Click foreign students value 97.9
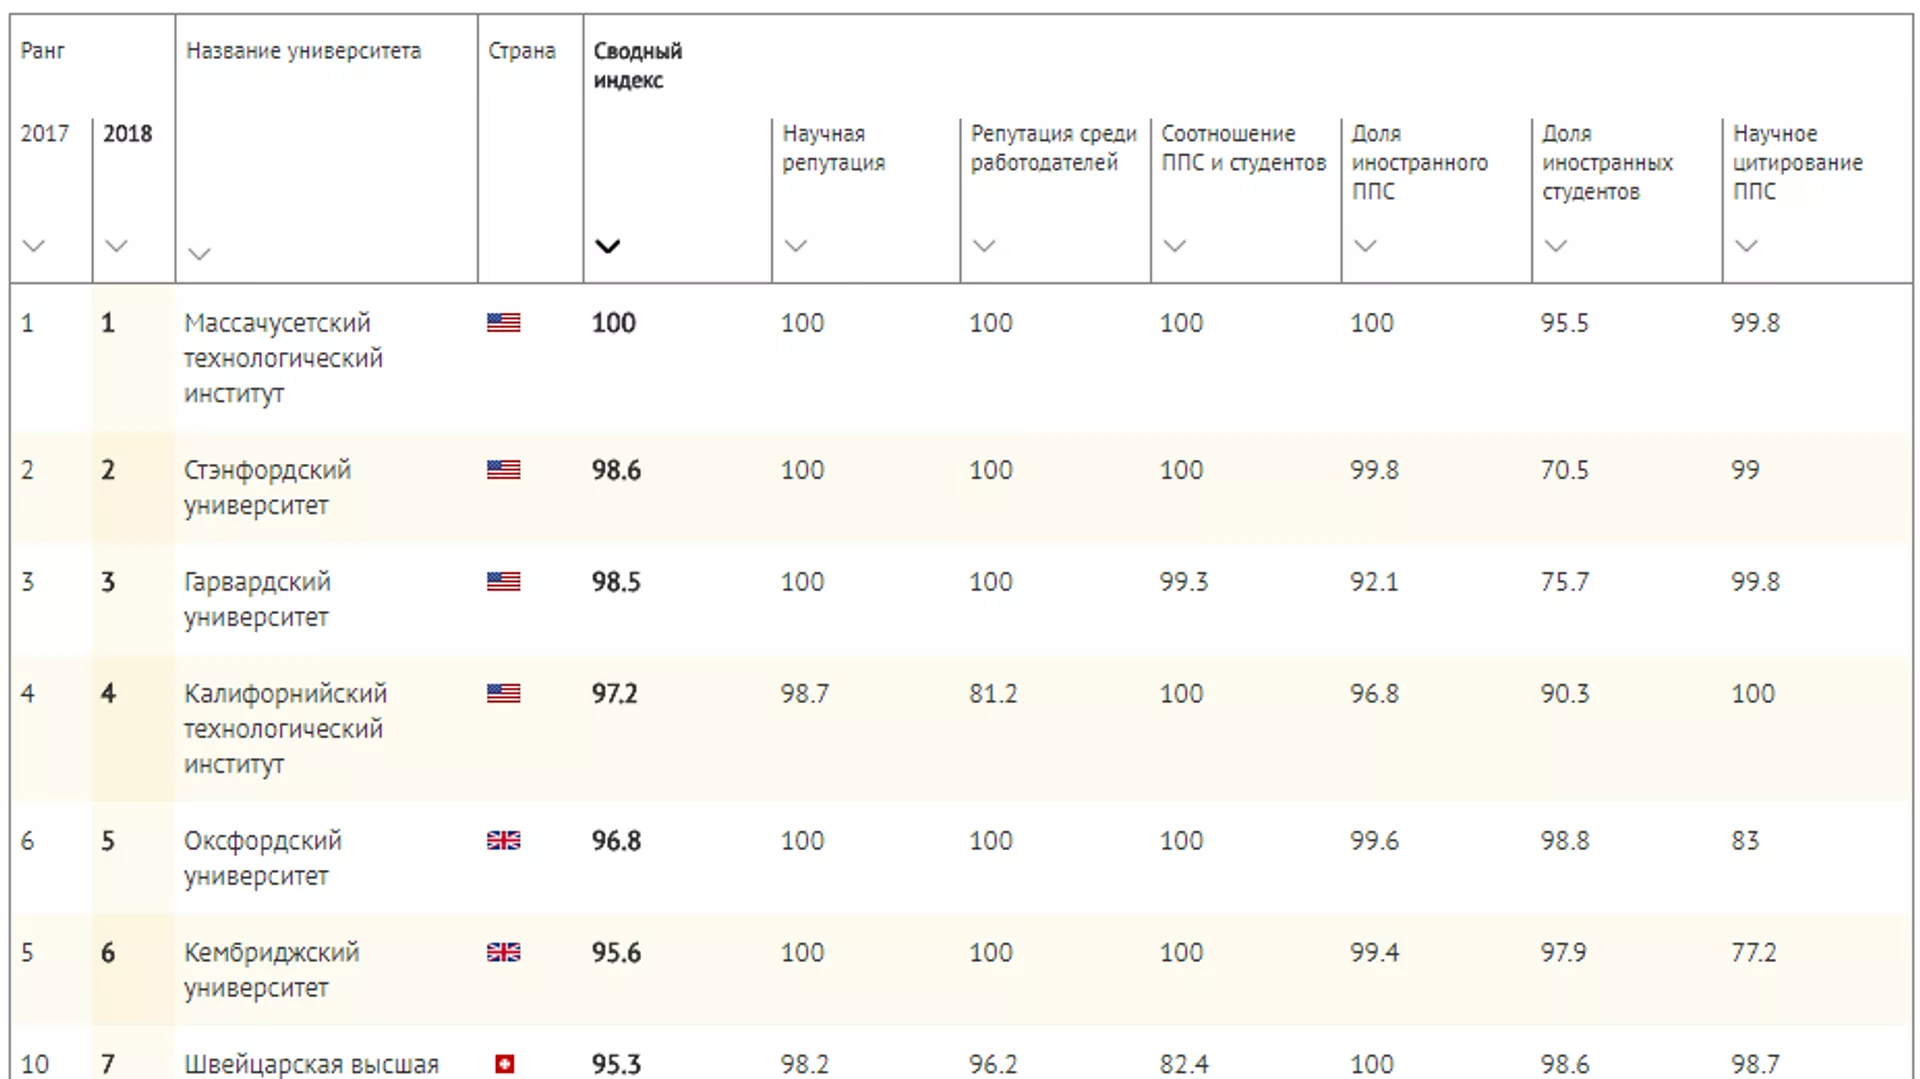This screenshot has width=1920, height=1079. [1563, 953]
